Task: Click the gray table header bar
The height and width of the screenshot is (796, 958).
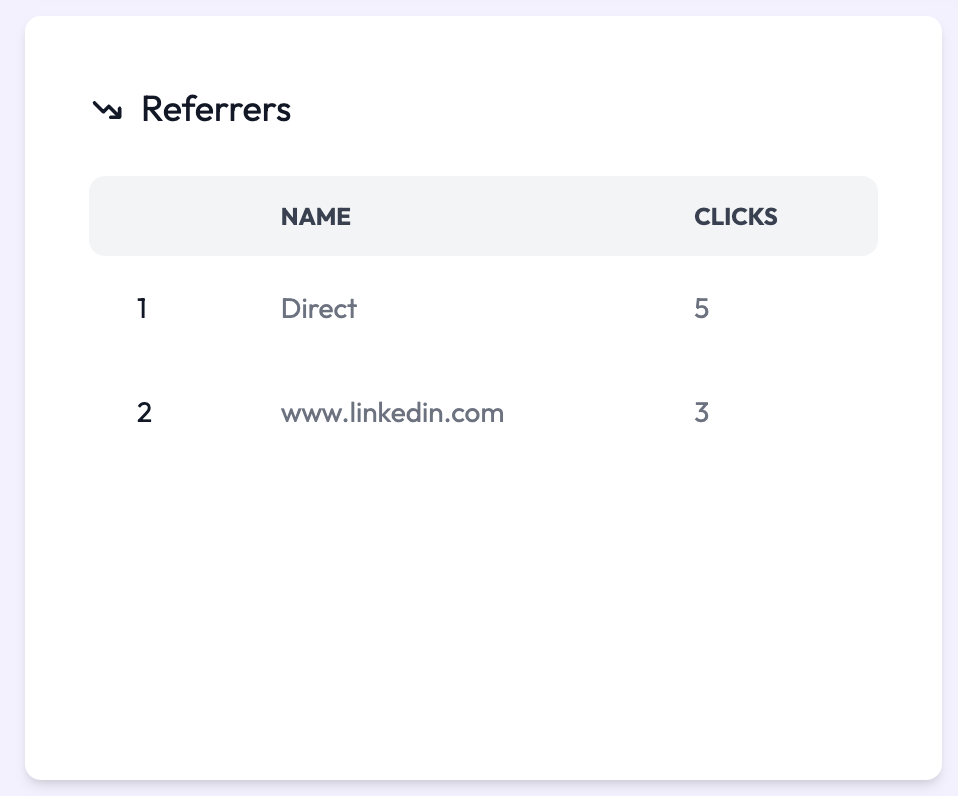Action: (x=483, y=216)
